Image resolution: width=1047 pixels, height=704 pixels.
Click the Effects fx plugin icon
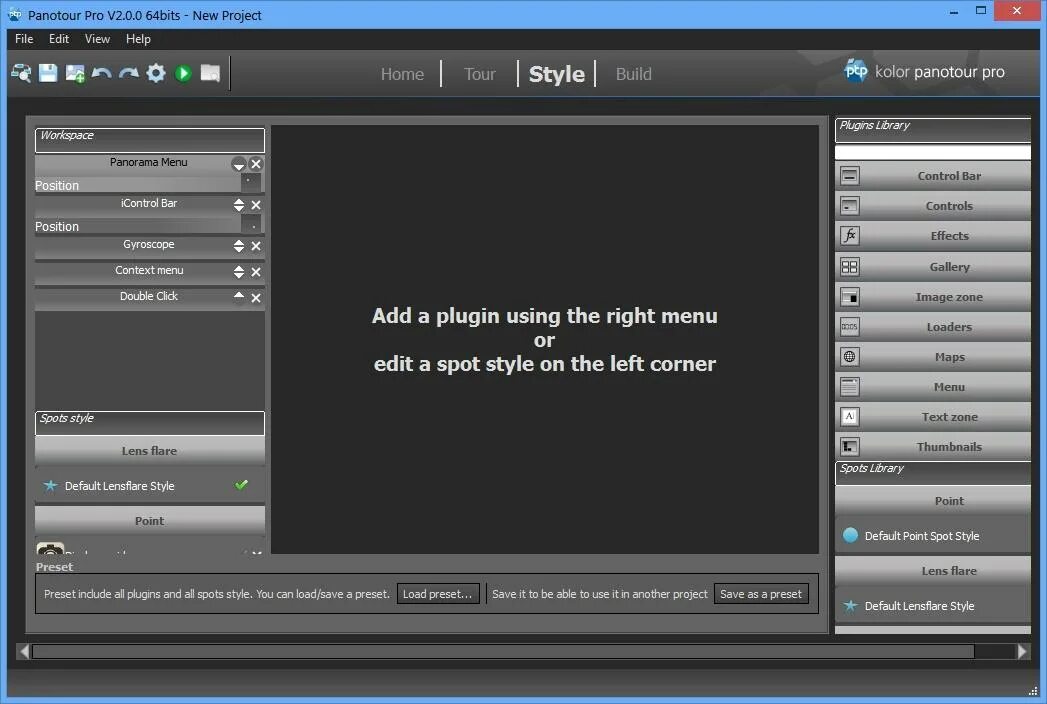[849, 236]
